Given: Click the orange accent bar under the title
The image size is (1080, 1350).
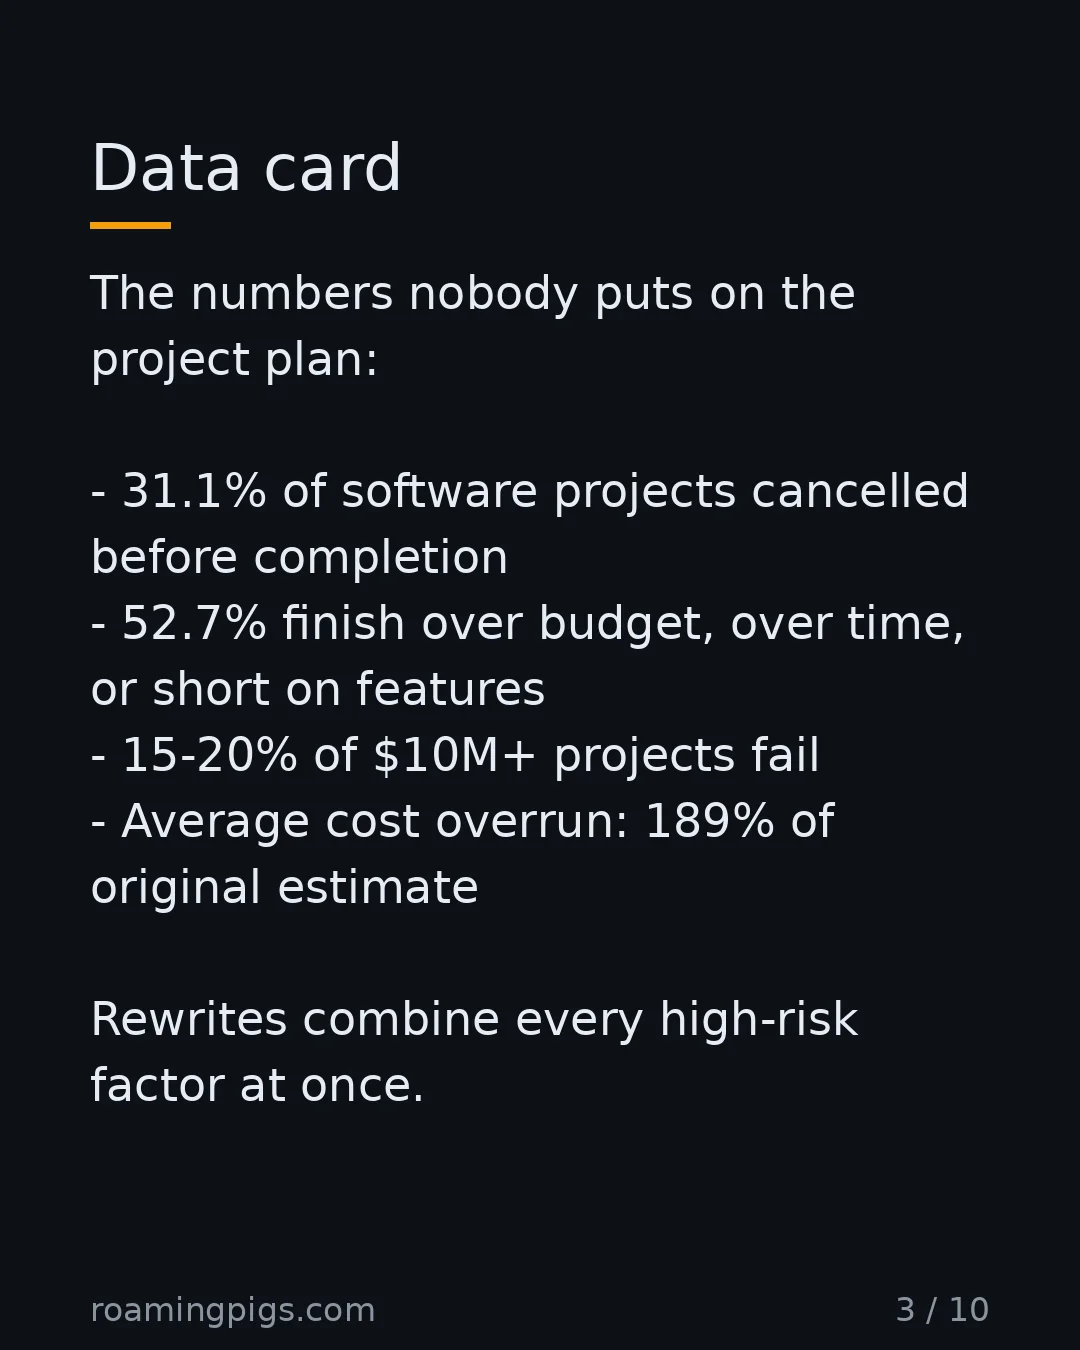Looking at the screenshot, I should click(130, 225).
